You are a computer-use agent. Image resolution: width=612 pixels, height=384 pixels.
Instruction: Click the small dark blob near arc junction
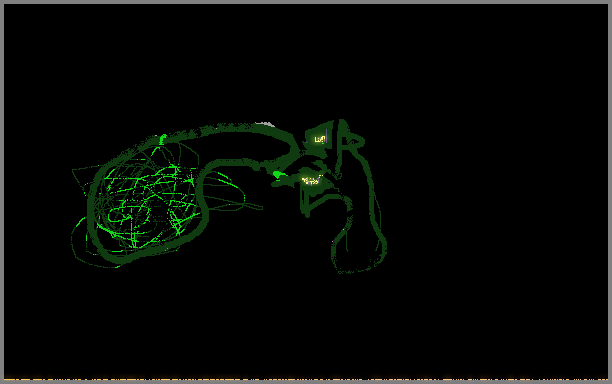pos(256,167)
